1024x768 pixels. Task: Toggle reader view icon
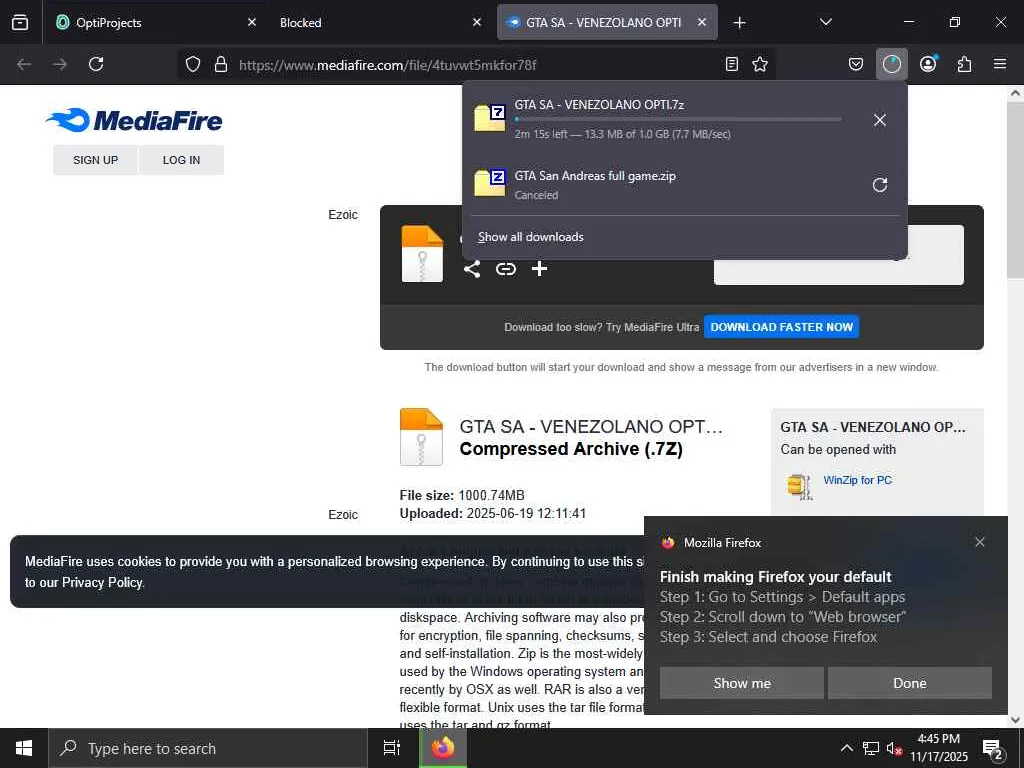tap(732, 64)
